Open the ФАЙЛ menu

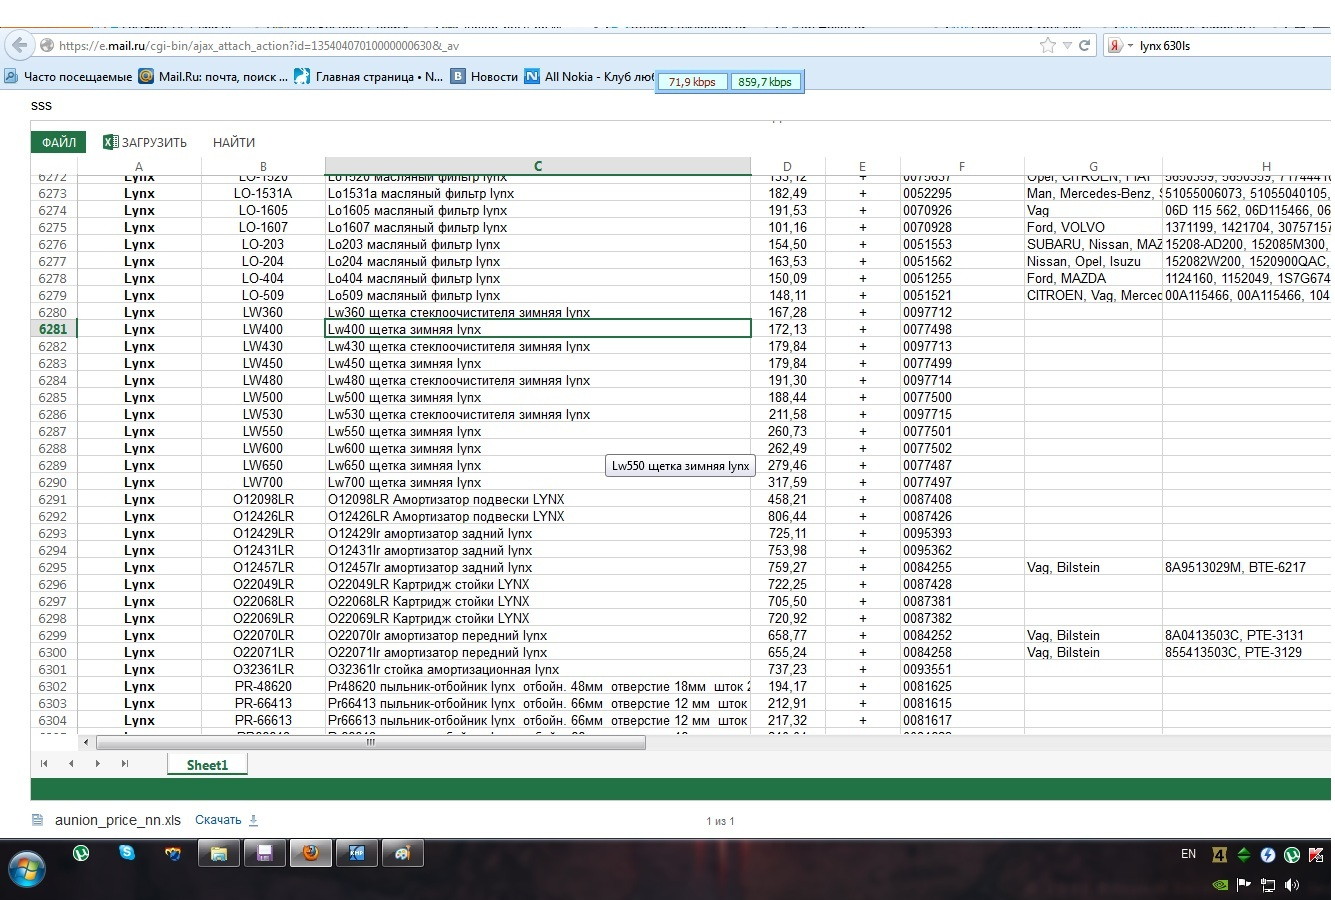click(x=58, y=142)
